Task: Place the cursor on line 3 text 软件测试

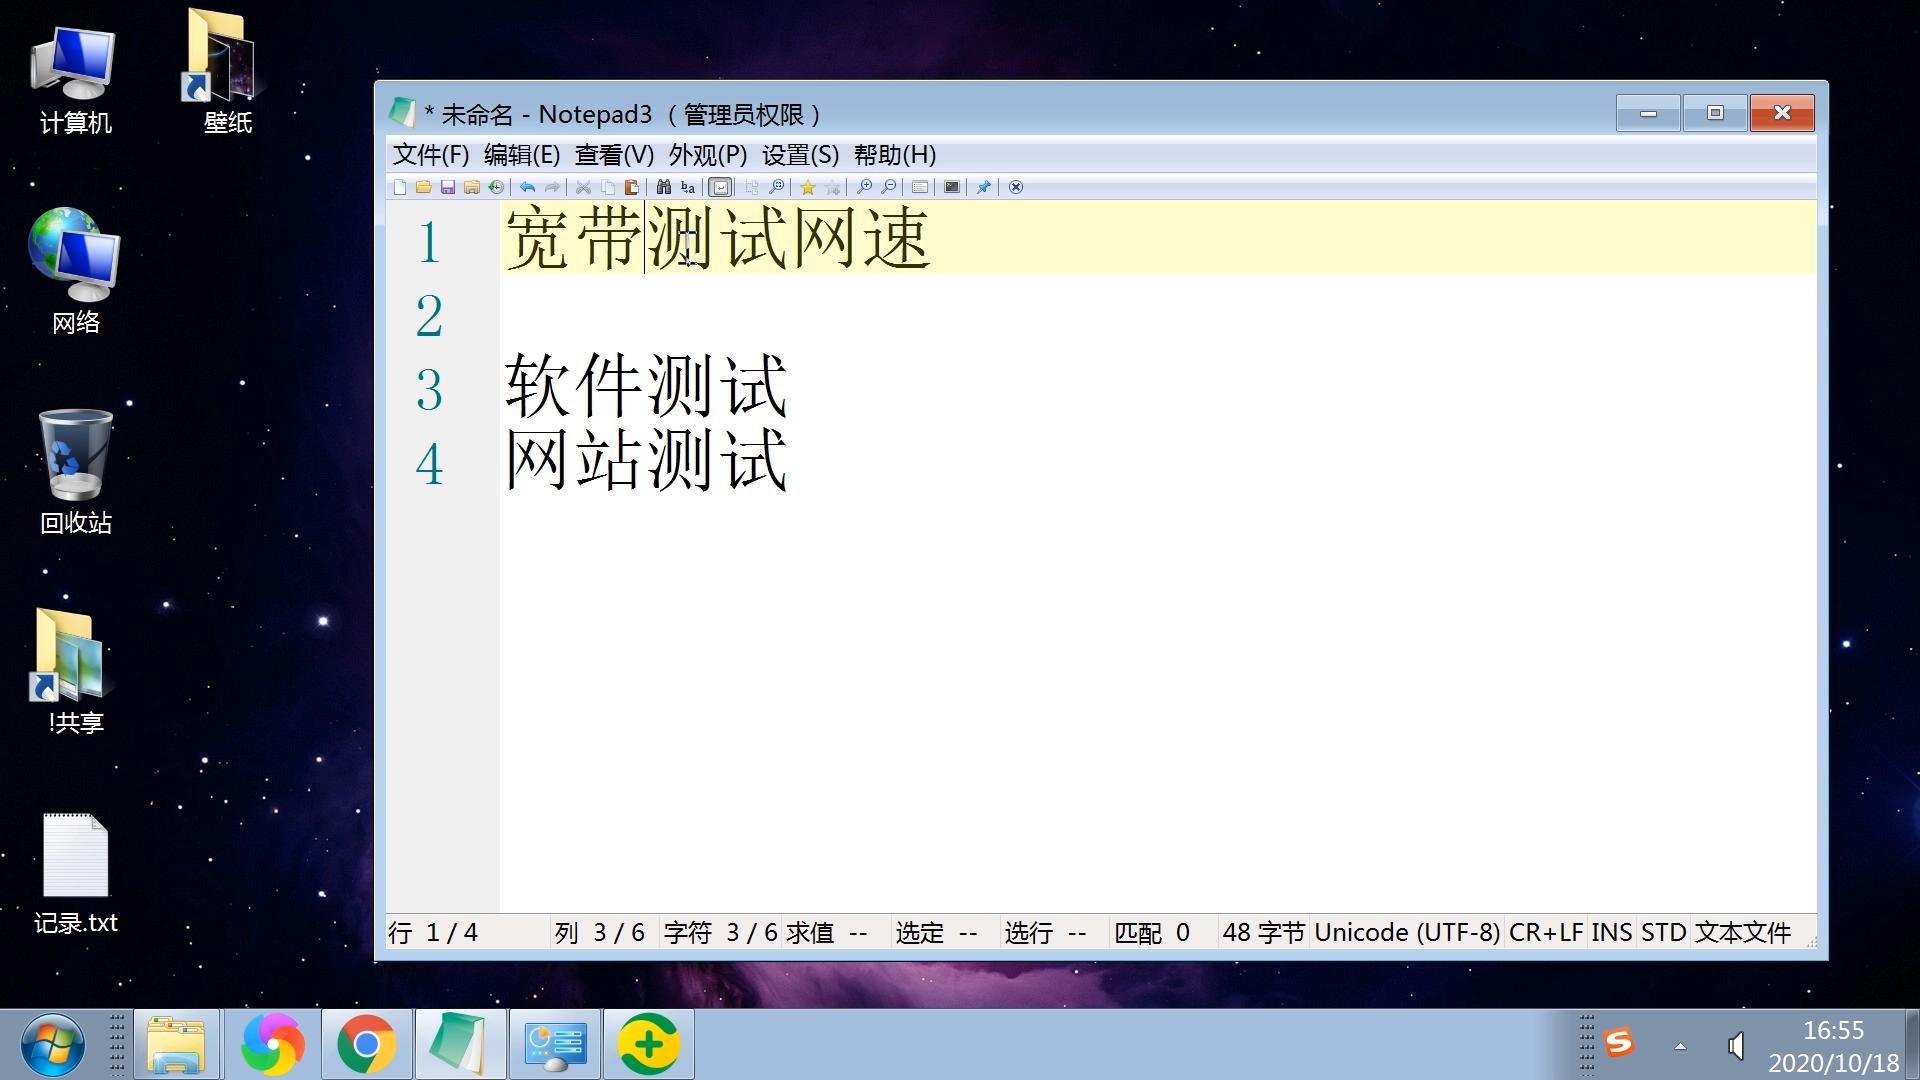Action: (646, 386)
